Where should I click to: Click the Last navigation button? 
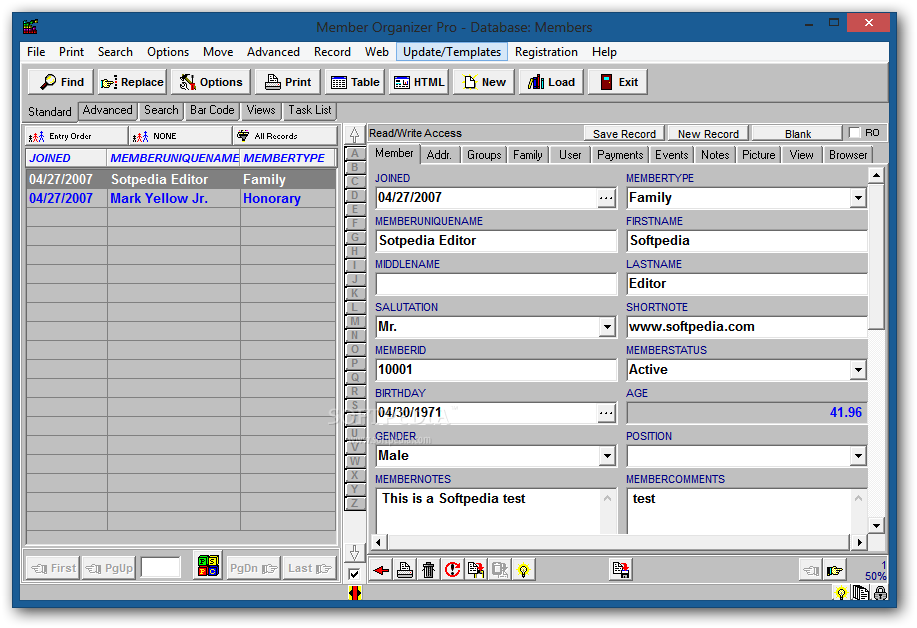310,568
